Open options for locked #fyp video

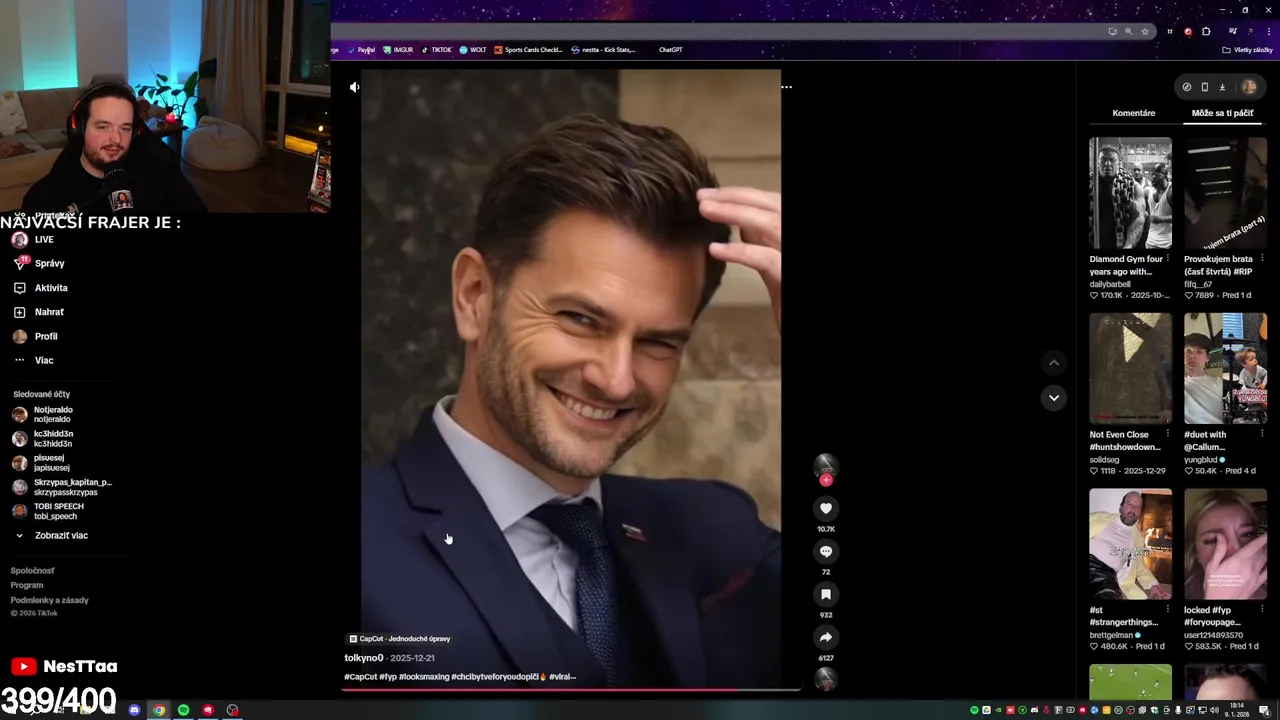(1262, 609)
